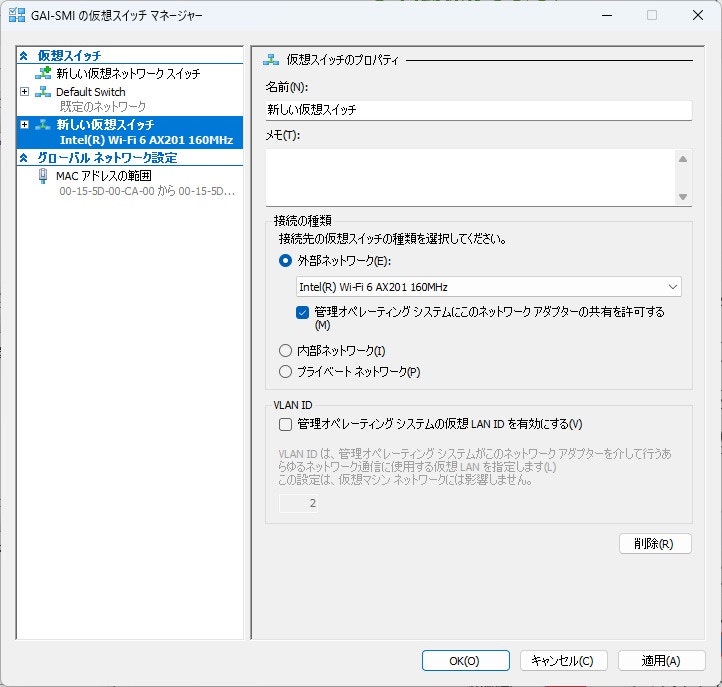Select the 外部ネットワーク radio button
The height and width of the screenshot is (687, 722).
[x=285, y=261]
